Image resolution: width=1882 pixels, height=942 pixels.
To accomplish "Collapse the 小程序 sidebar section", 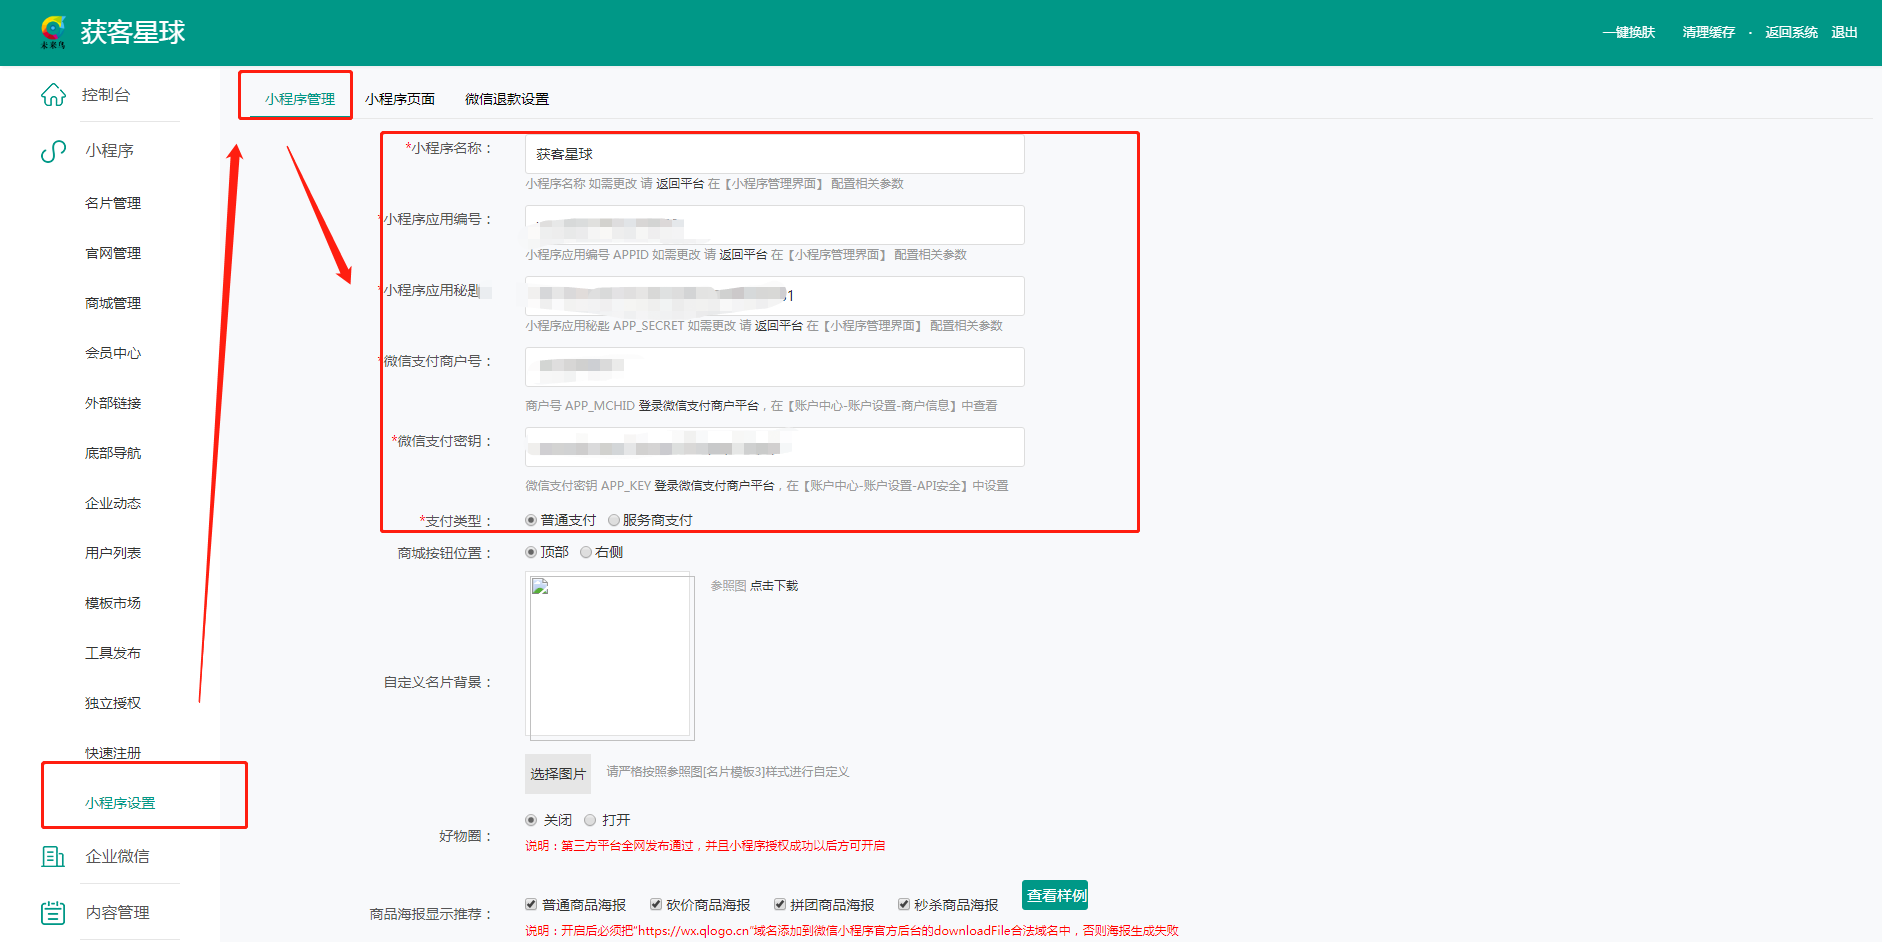I will (x=109, y=151).
